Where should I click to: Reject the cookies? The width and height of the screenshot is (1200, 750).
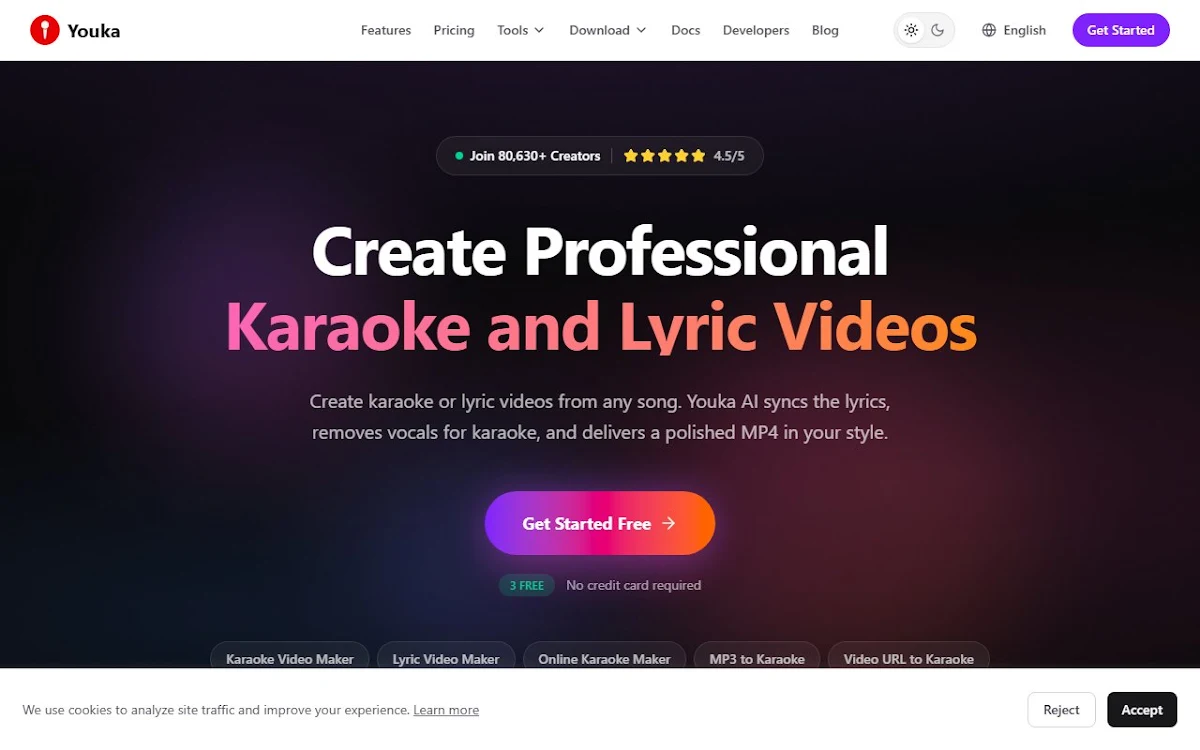[x=1061, y=710]
